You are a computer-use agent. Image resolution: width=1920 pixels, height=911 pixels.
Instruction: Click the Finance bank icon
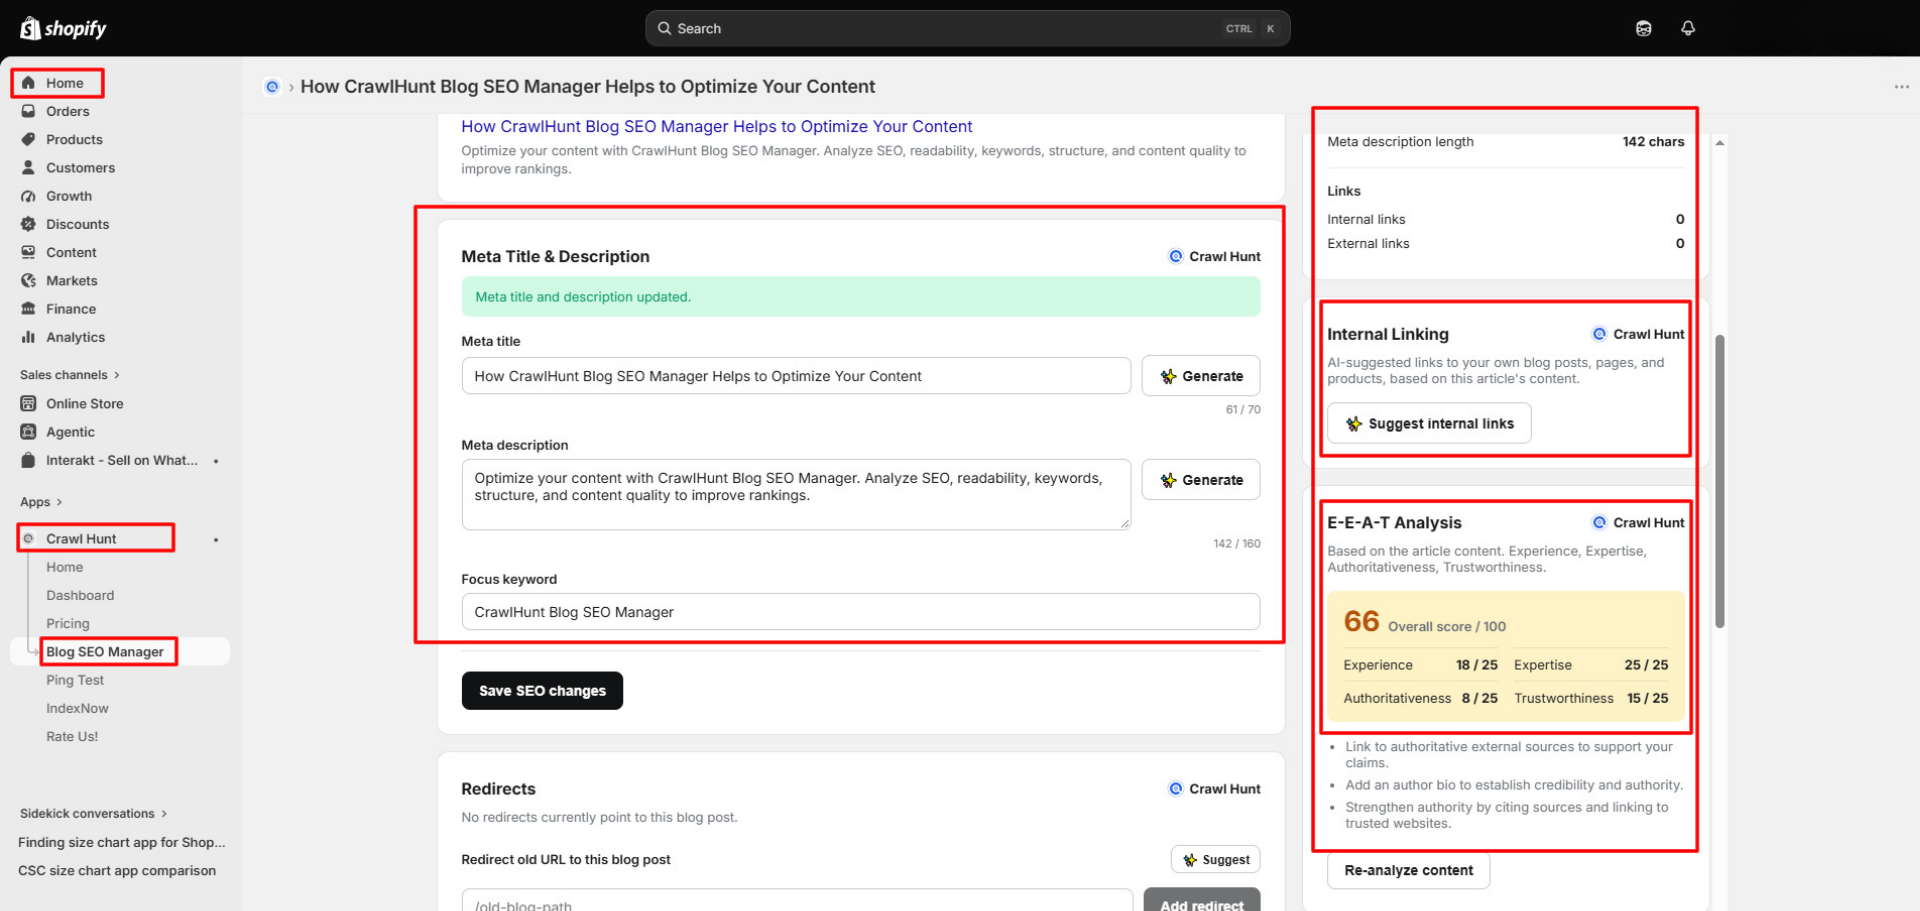tap(28, 309)
